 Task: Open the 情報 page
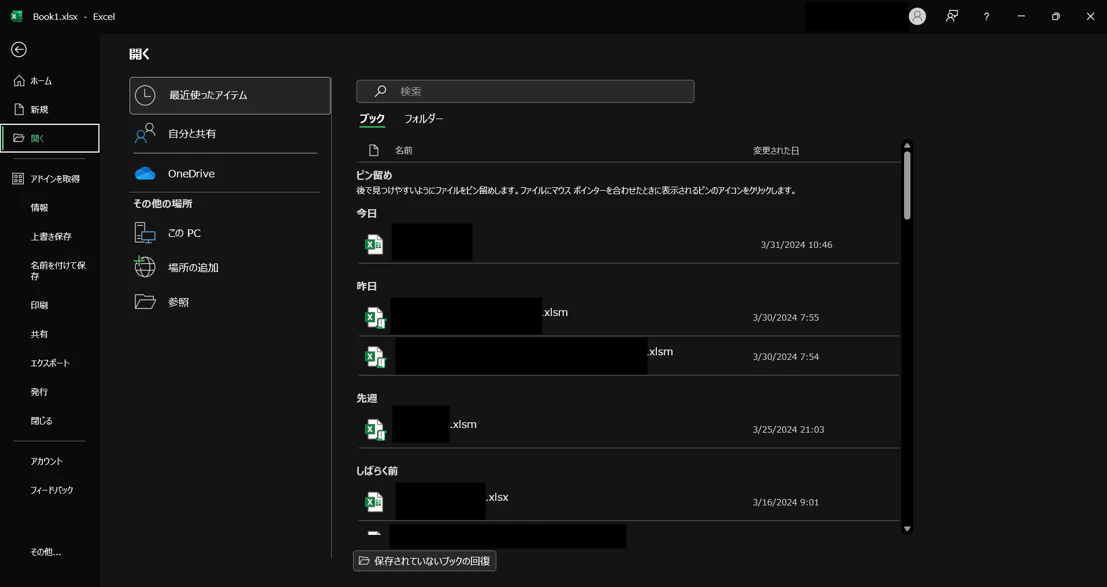[x=40, y=208]
